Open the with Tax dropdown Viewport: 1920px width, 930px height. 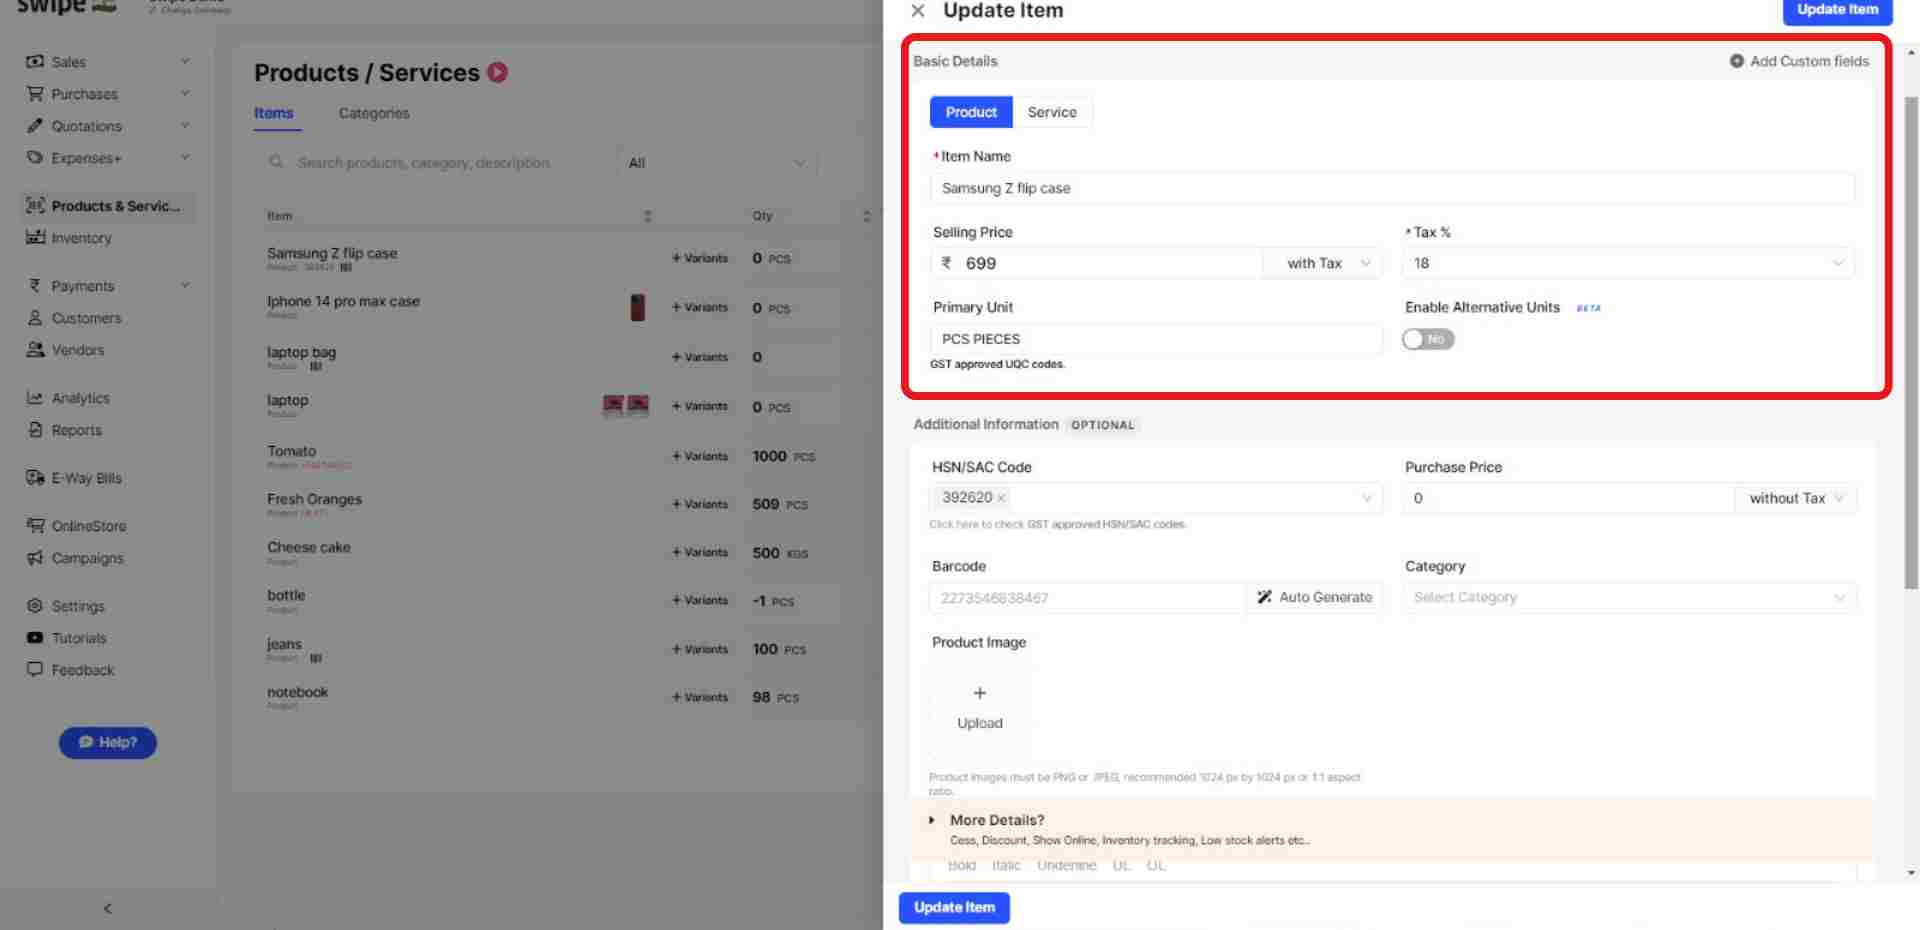point(1323,263)
